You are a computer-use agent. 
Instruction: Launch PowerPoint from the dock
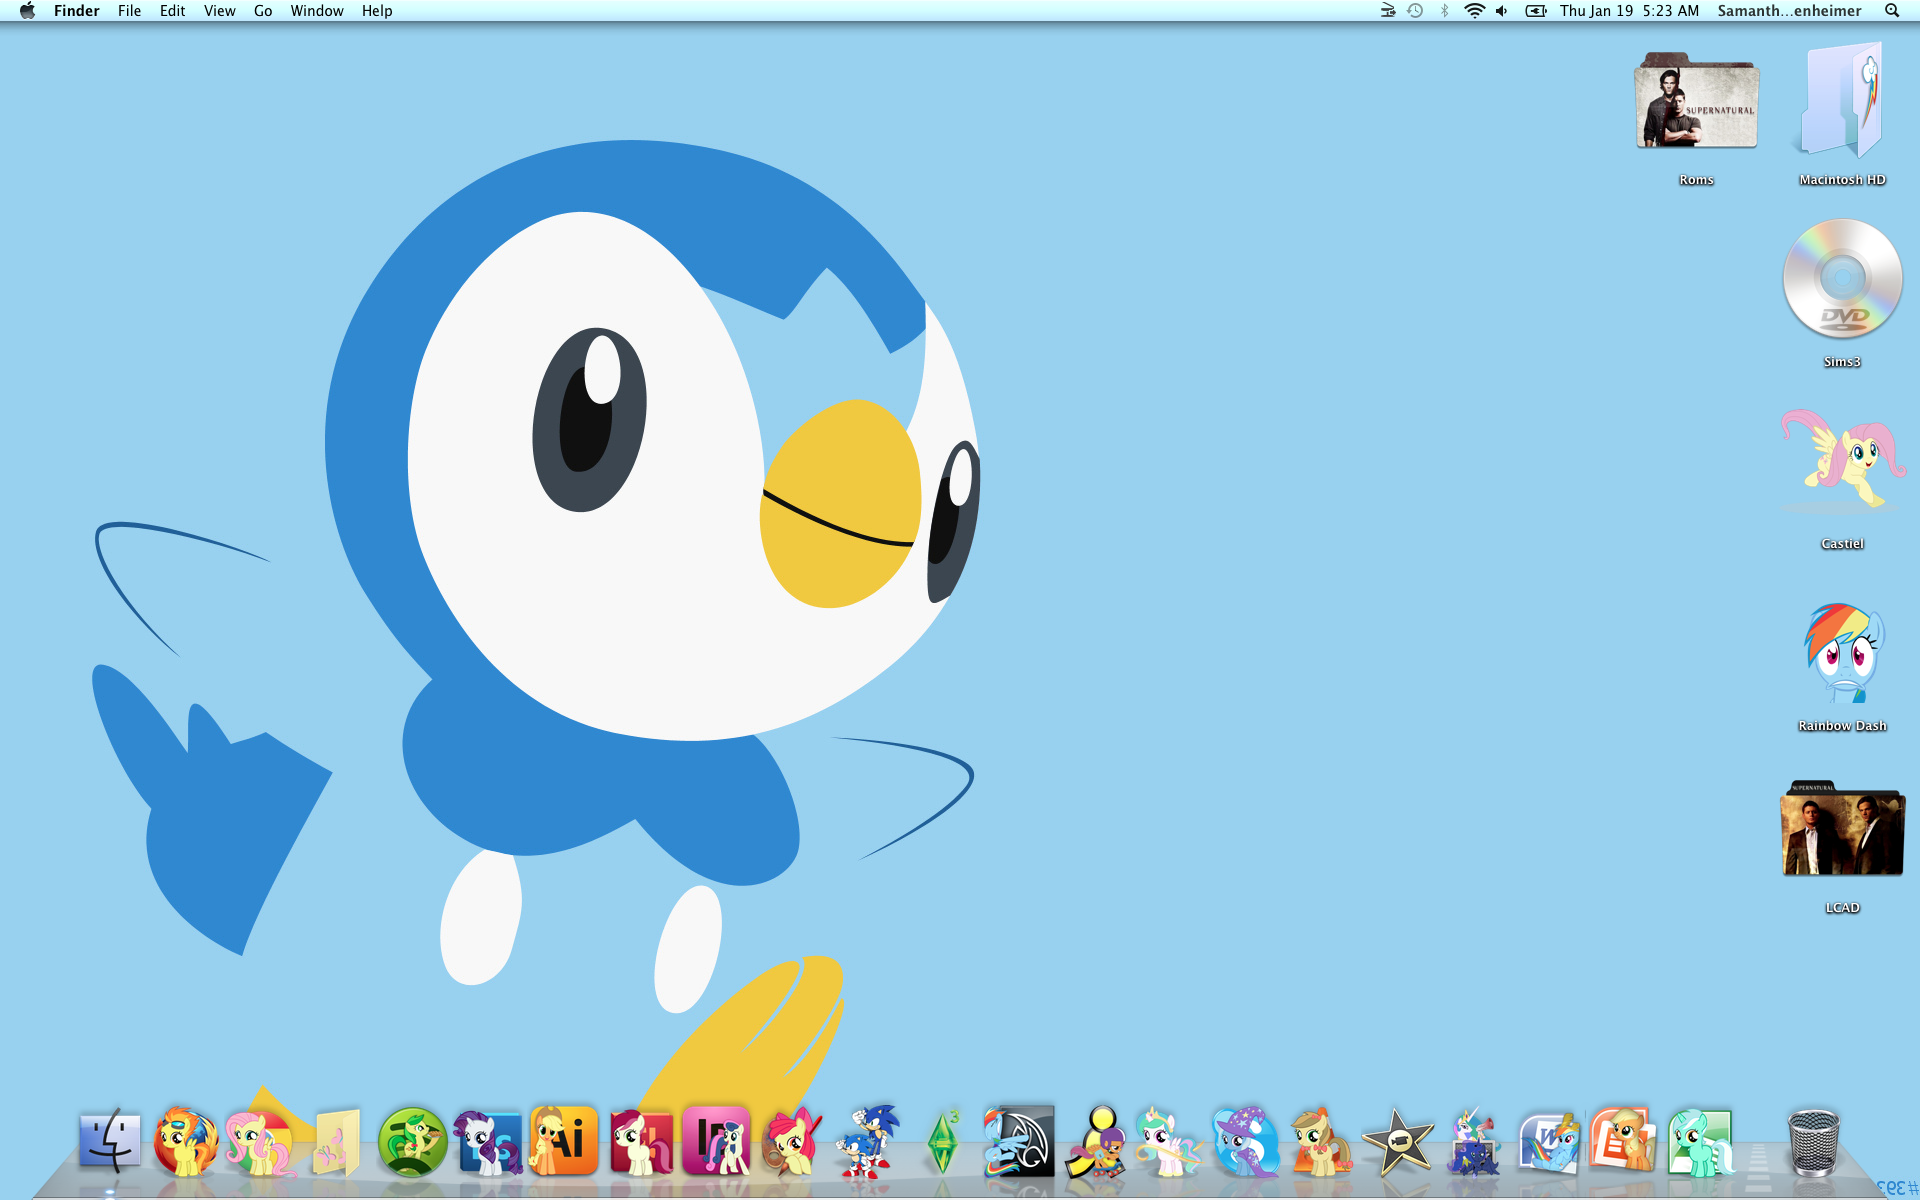click(x=1624, y=1141)
